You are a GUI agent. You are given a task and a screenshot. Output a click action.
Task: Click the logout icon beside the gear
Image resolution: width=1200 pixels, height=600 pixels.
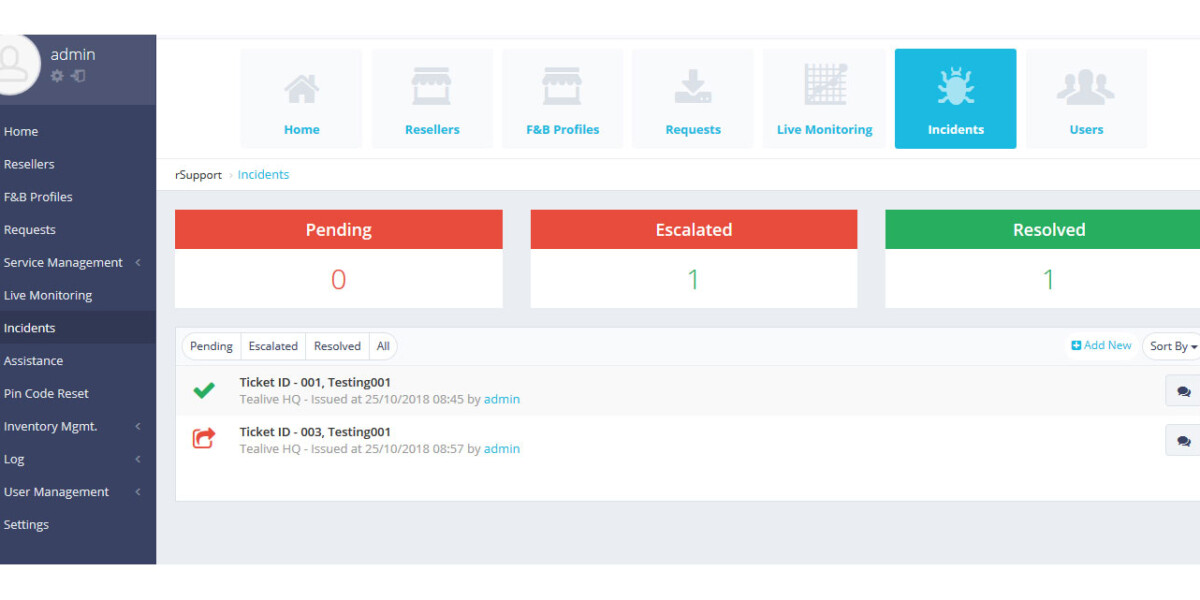78,76
